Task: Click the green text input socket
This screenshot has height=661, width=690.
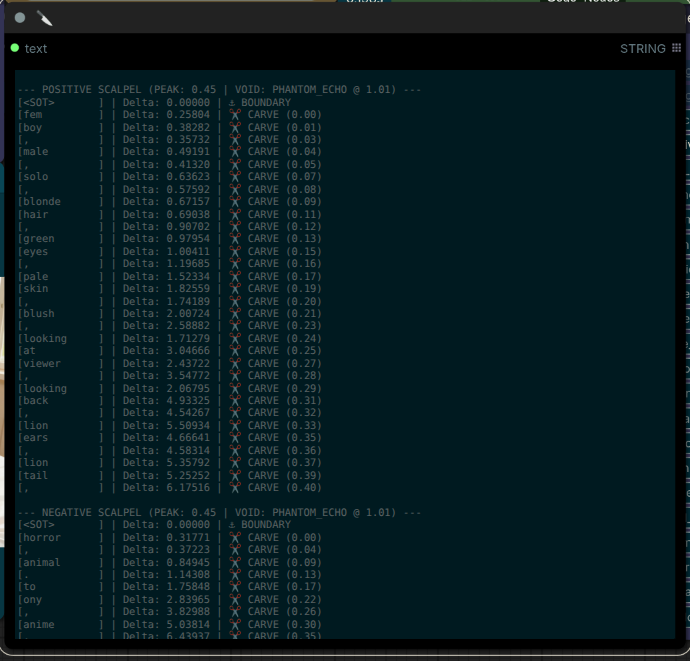Action: 15,48
